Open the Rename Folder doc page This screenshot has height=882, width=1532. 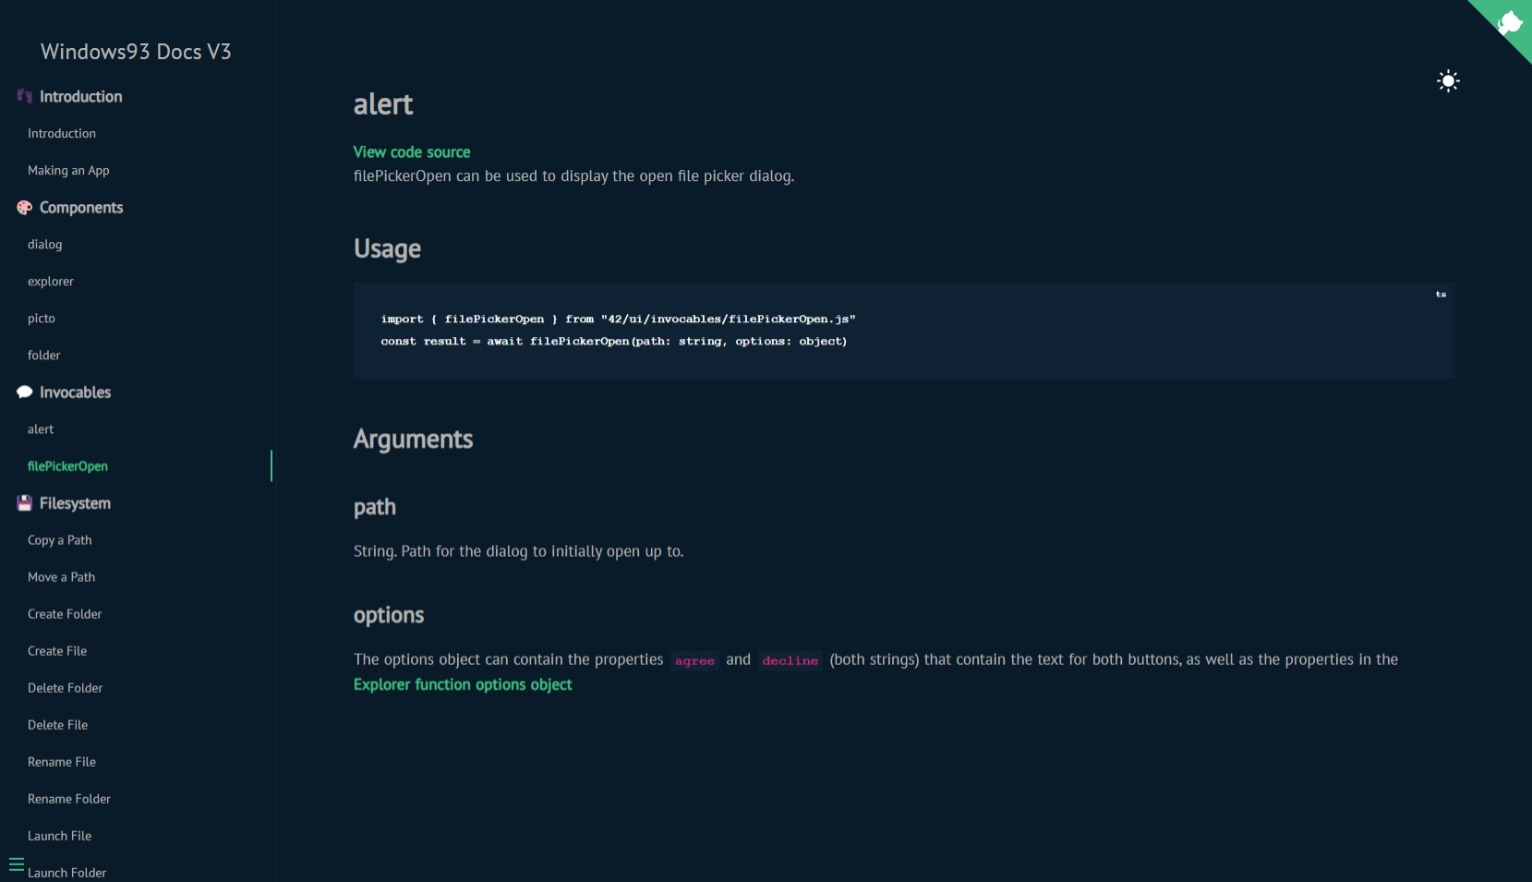tap(69, 800)
